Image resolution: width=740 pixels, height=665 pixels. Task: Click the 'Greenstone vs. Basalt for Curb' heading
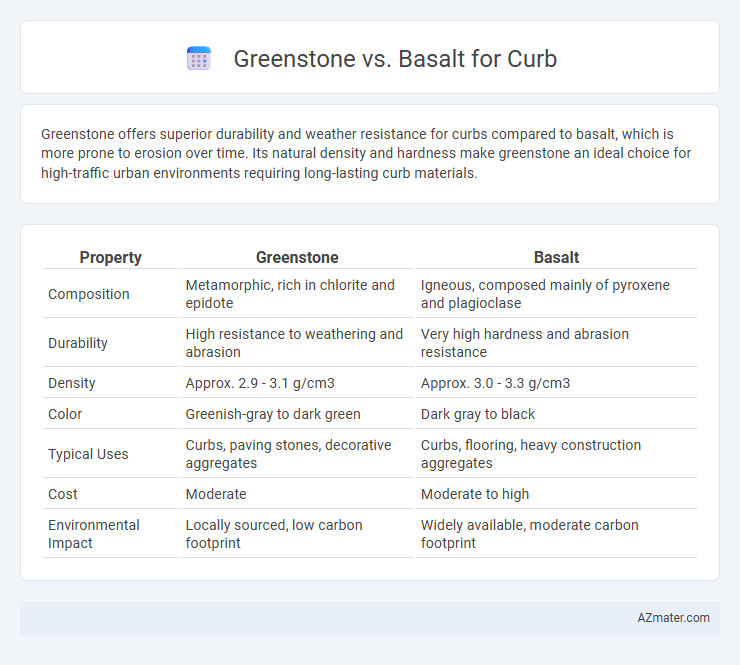pos(395,59)
